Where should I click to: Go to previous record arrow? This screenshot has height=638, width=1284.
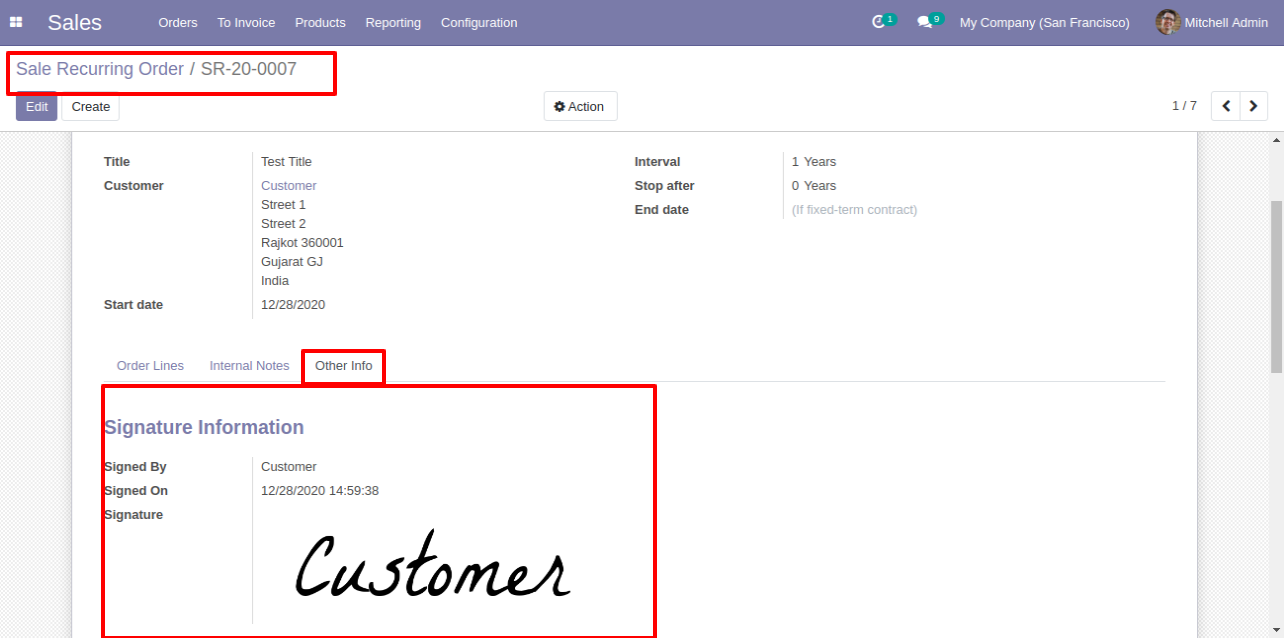click(1226, 106)
